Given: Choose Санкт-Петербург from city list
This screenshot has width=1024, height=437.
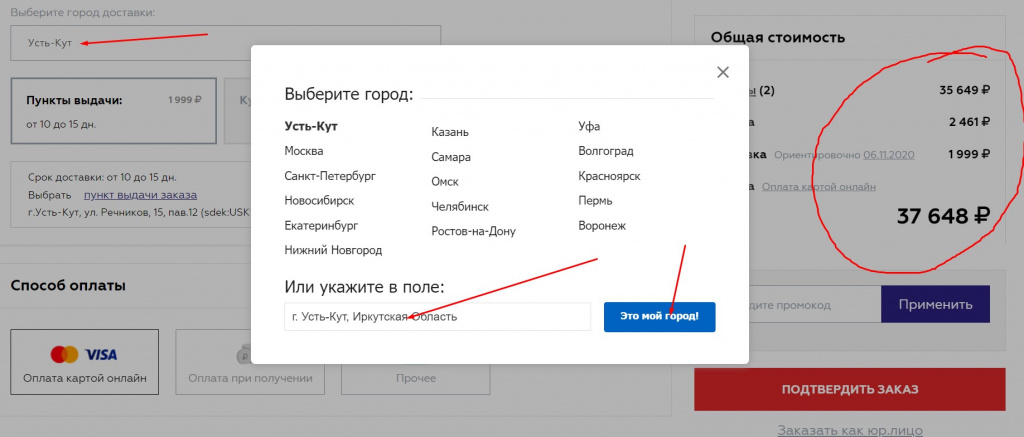Looking at the screenshot, I should pos(330,176).
